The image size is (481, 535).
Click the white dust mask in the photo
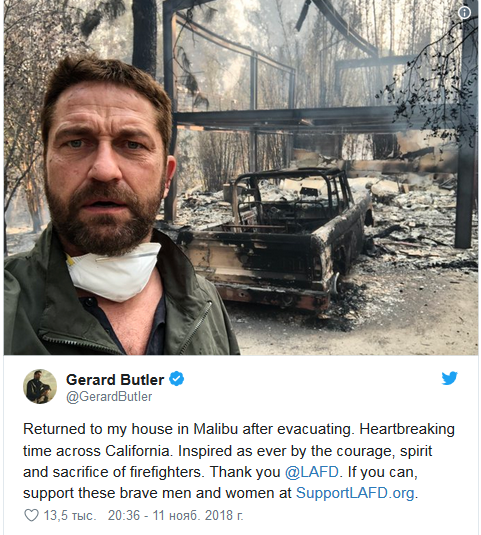click(x=113, y=272)
